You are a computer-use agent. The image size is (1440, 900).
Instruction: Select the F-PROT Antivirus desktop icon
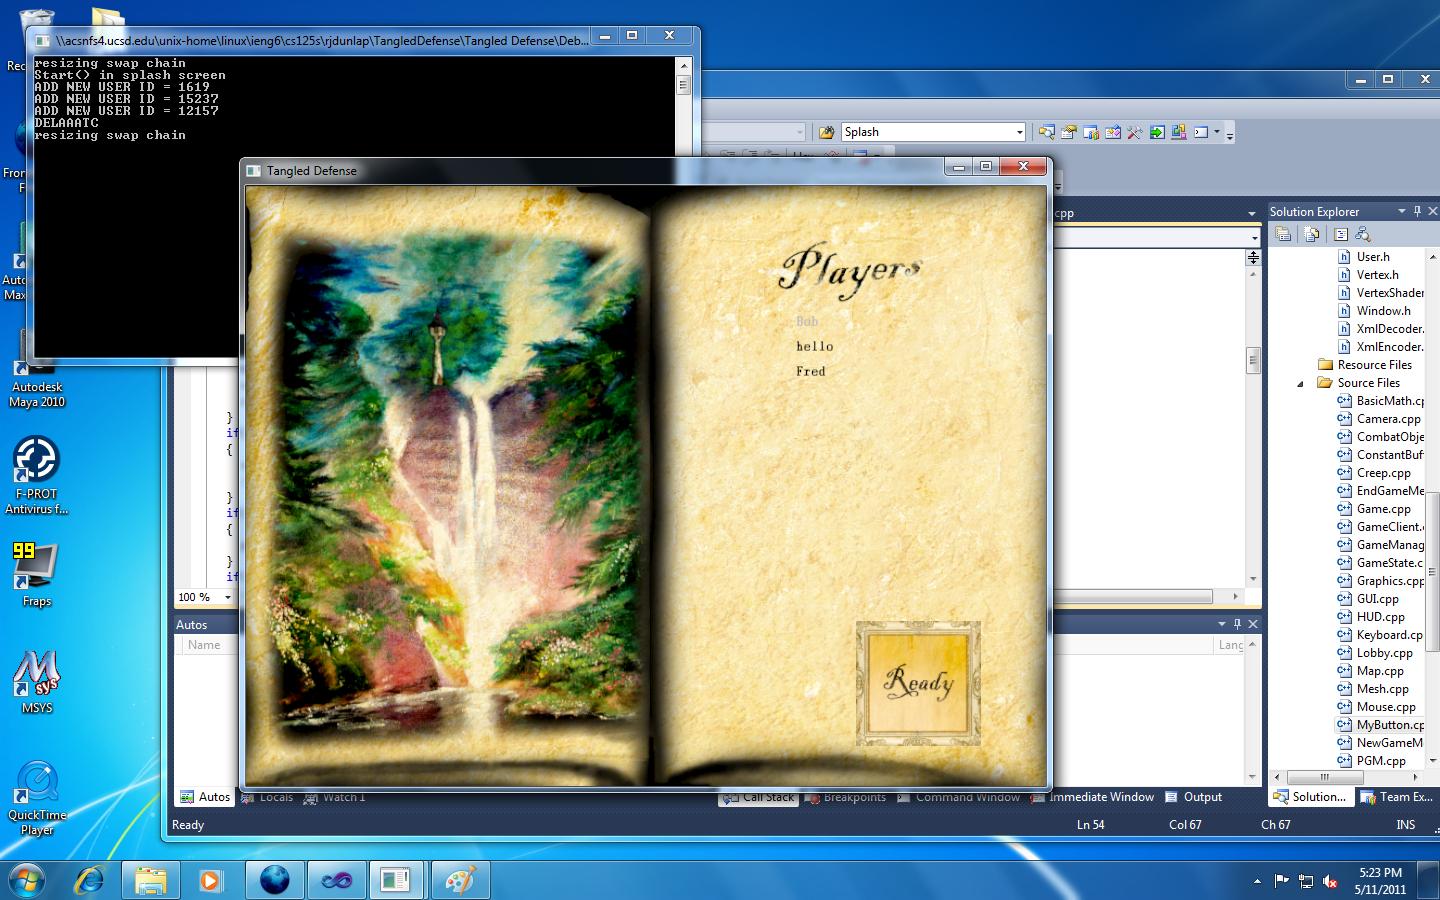pyautogui.click(x=36, y=475)
